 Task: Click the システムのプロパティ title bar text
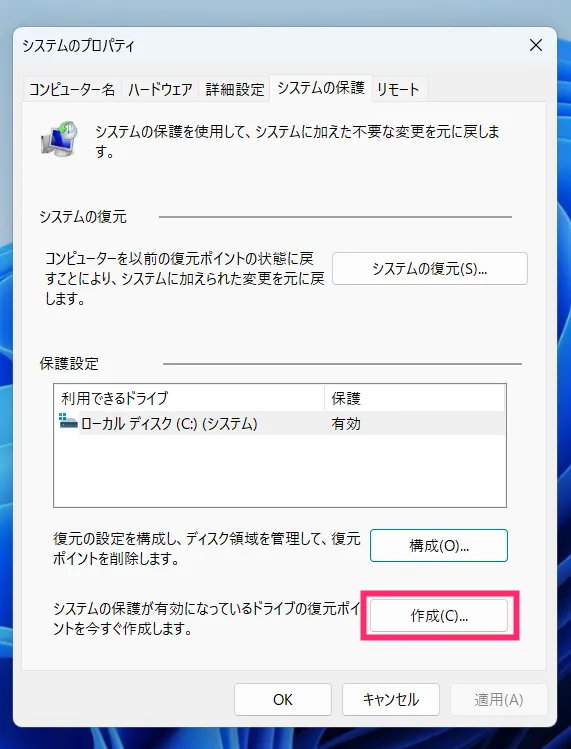click(x=78, y=46)
